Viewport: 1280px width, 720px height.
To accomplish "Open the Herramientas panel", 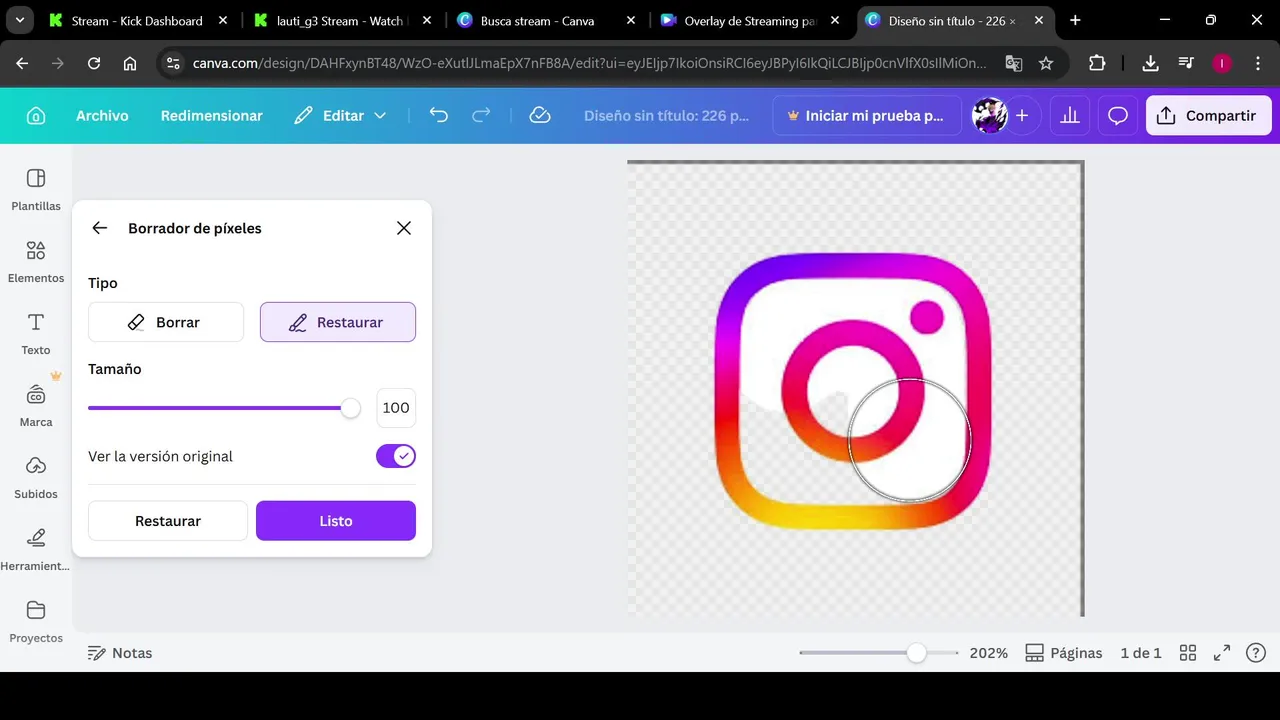I will 36,550.
